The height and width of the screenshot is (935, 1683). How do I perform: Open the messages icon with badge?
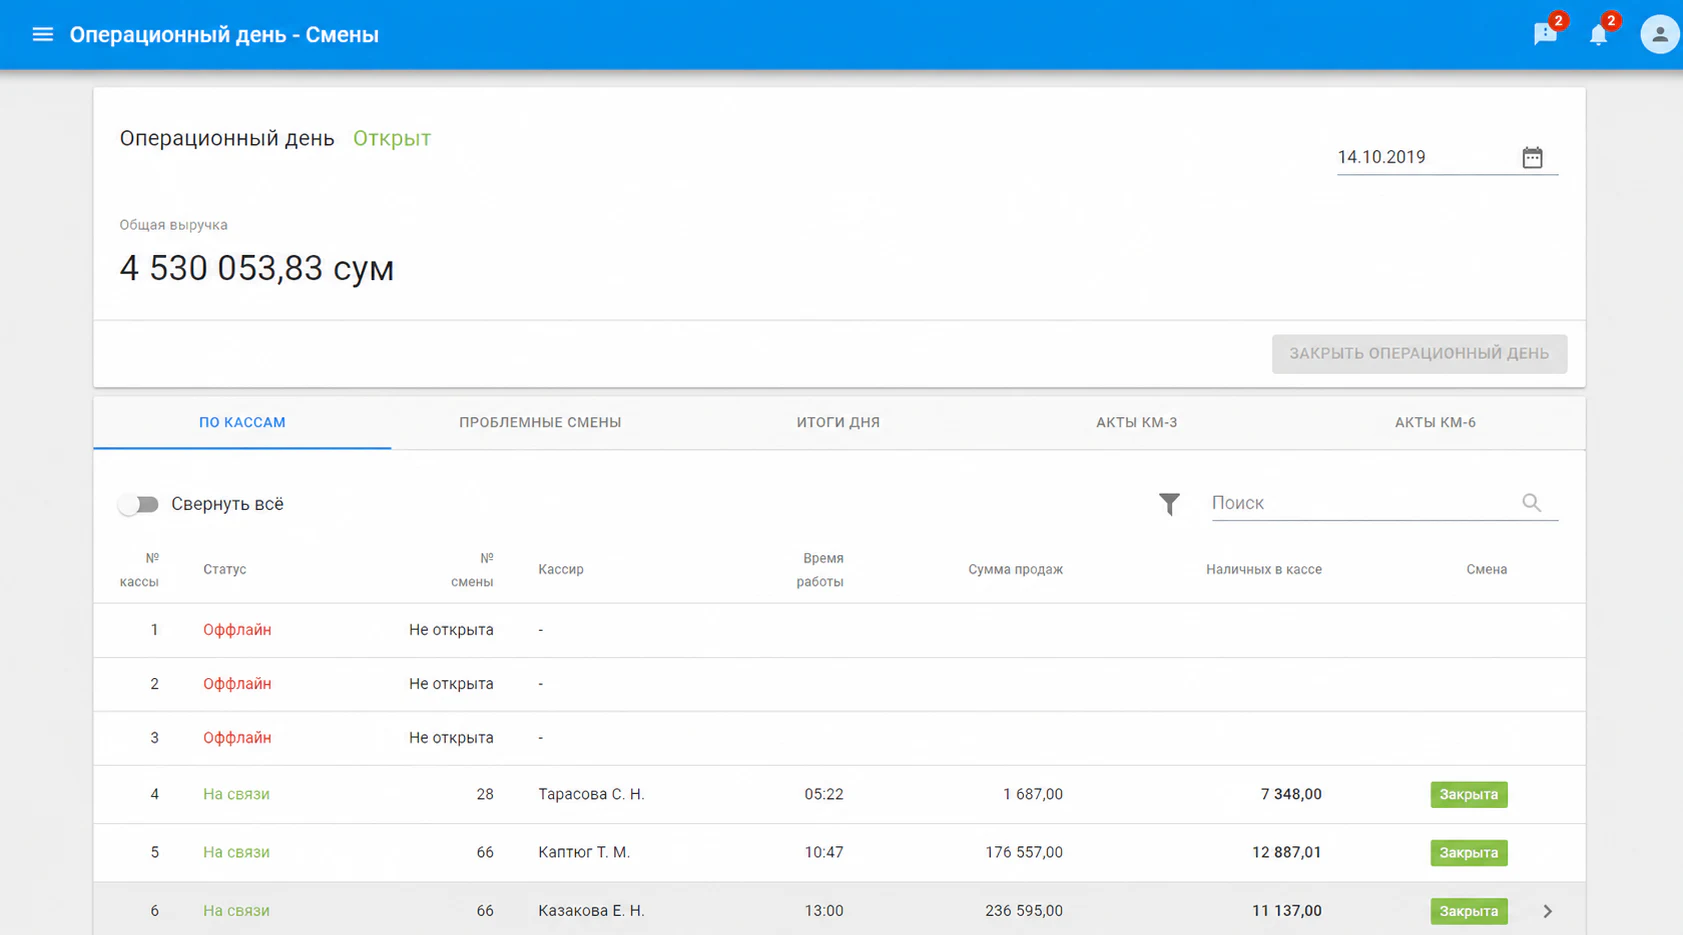point(1546,34)
